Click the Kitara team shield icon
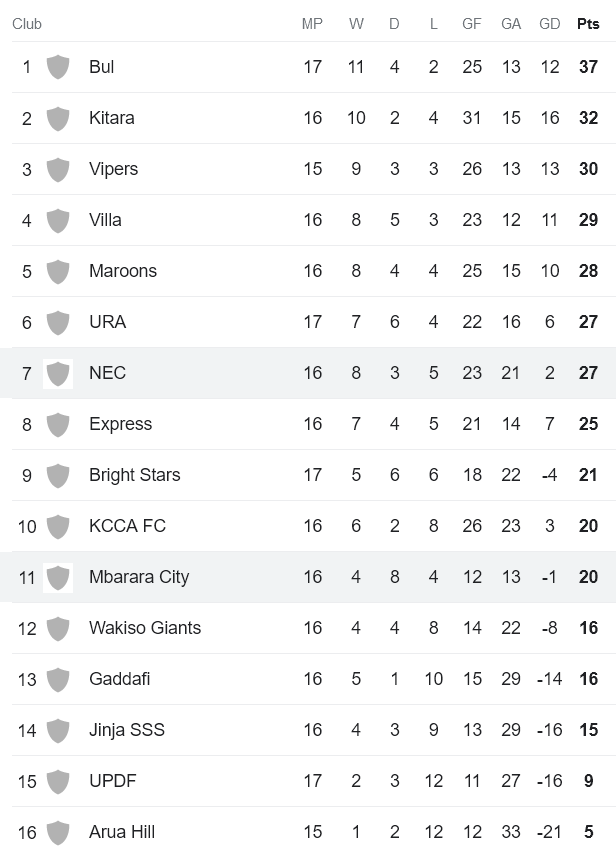The image size is (616, 864). 58,118
